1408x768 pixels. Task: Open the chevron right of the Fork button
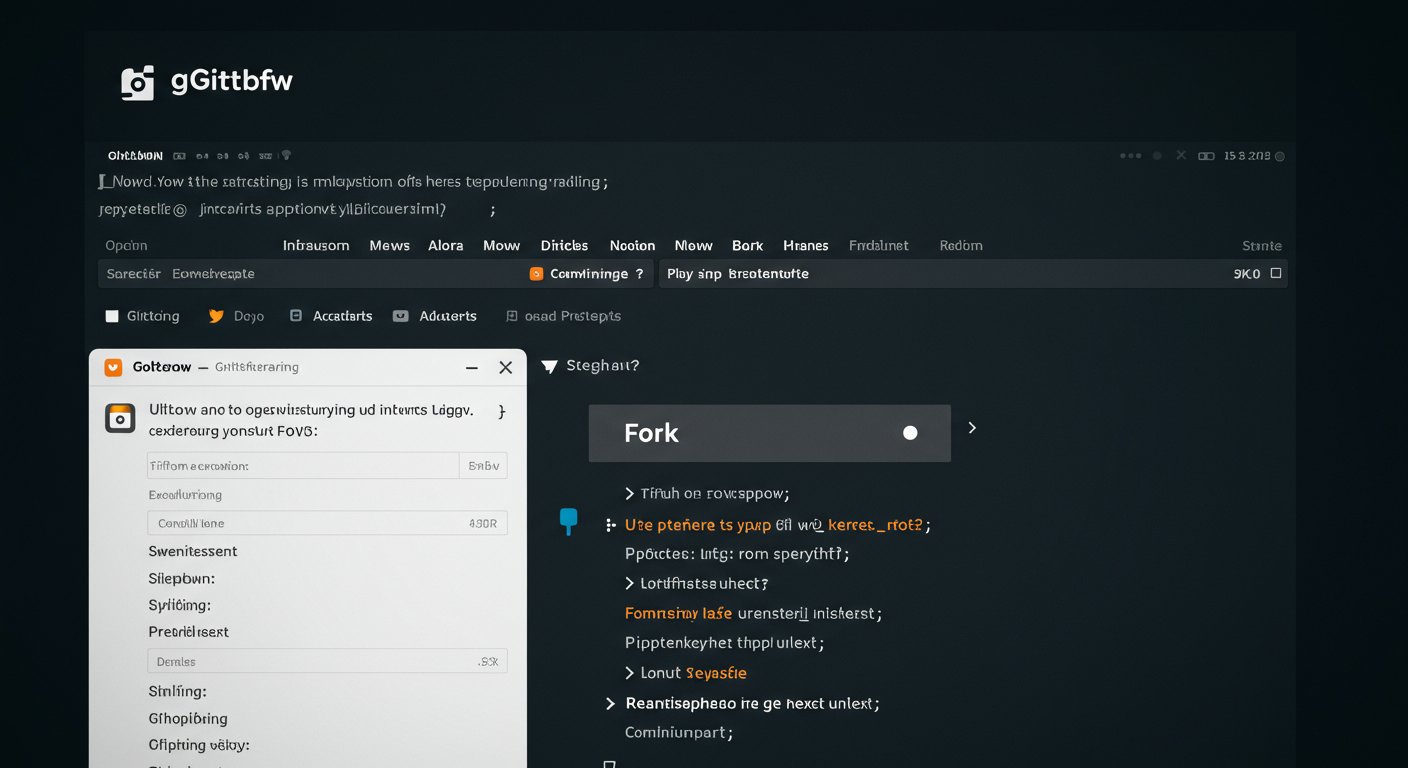click(x=971, y=427)
